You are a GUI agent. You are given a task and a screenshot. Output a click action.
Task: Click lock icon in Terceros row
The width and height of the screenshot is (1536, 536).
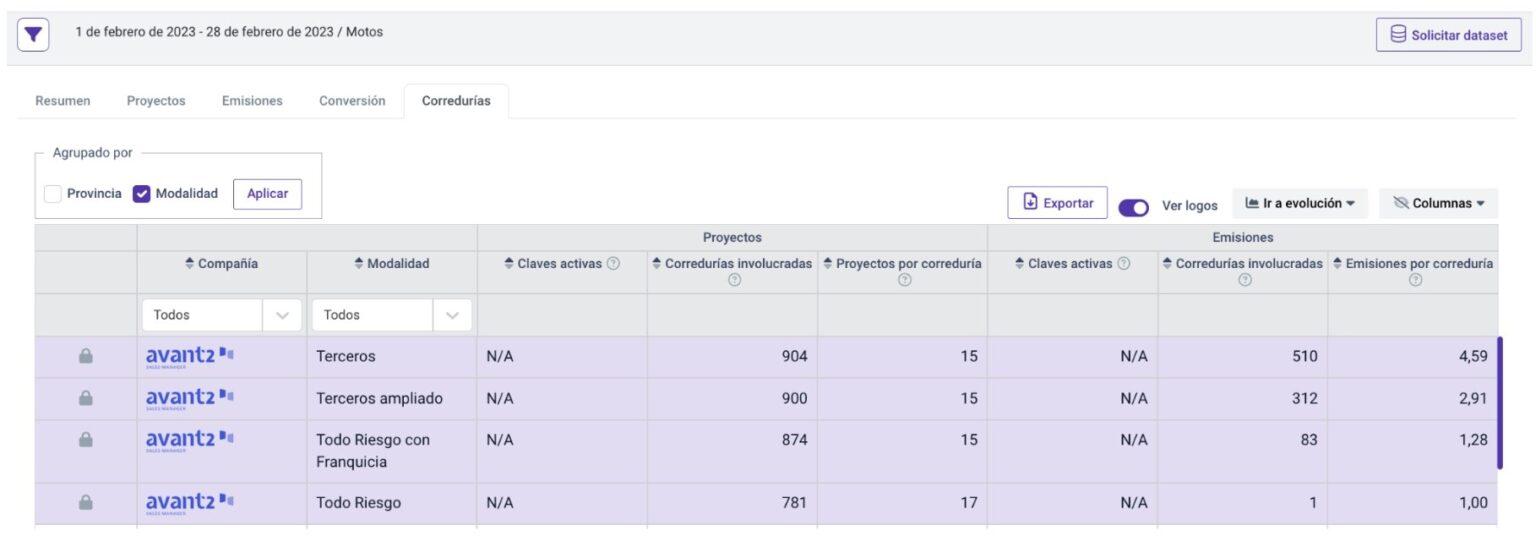click(x=86, y=356)
